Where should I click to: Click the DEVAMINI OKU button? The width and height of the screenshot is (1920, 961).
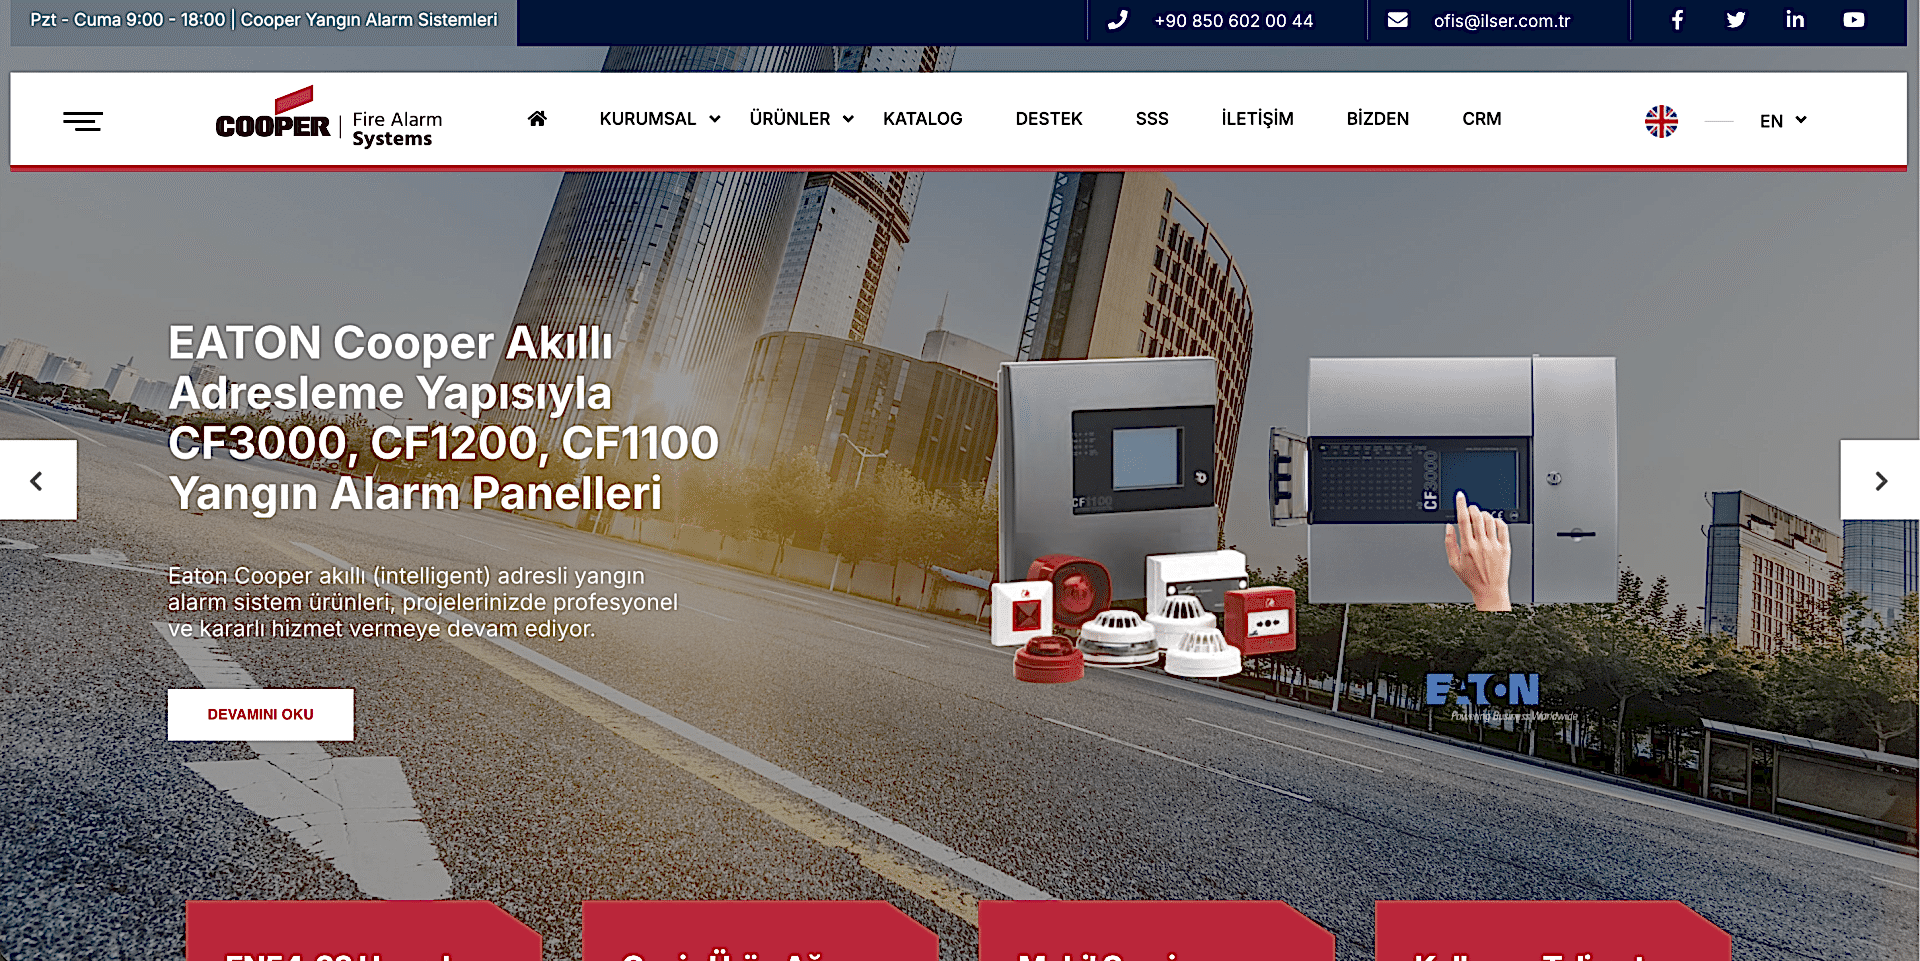[260, 714]
